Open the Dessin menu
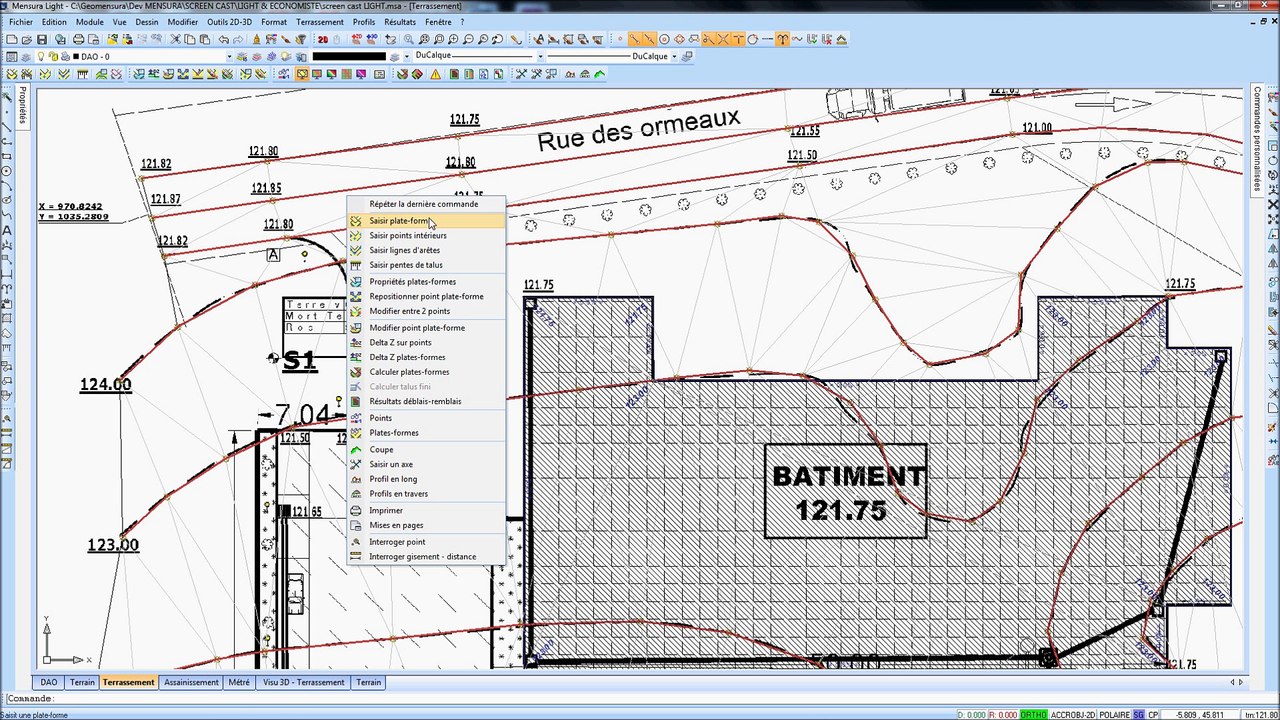 [x=147, y=22]
